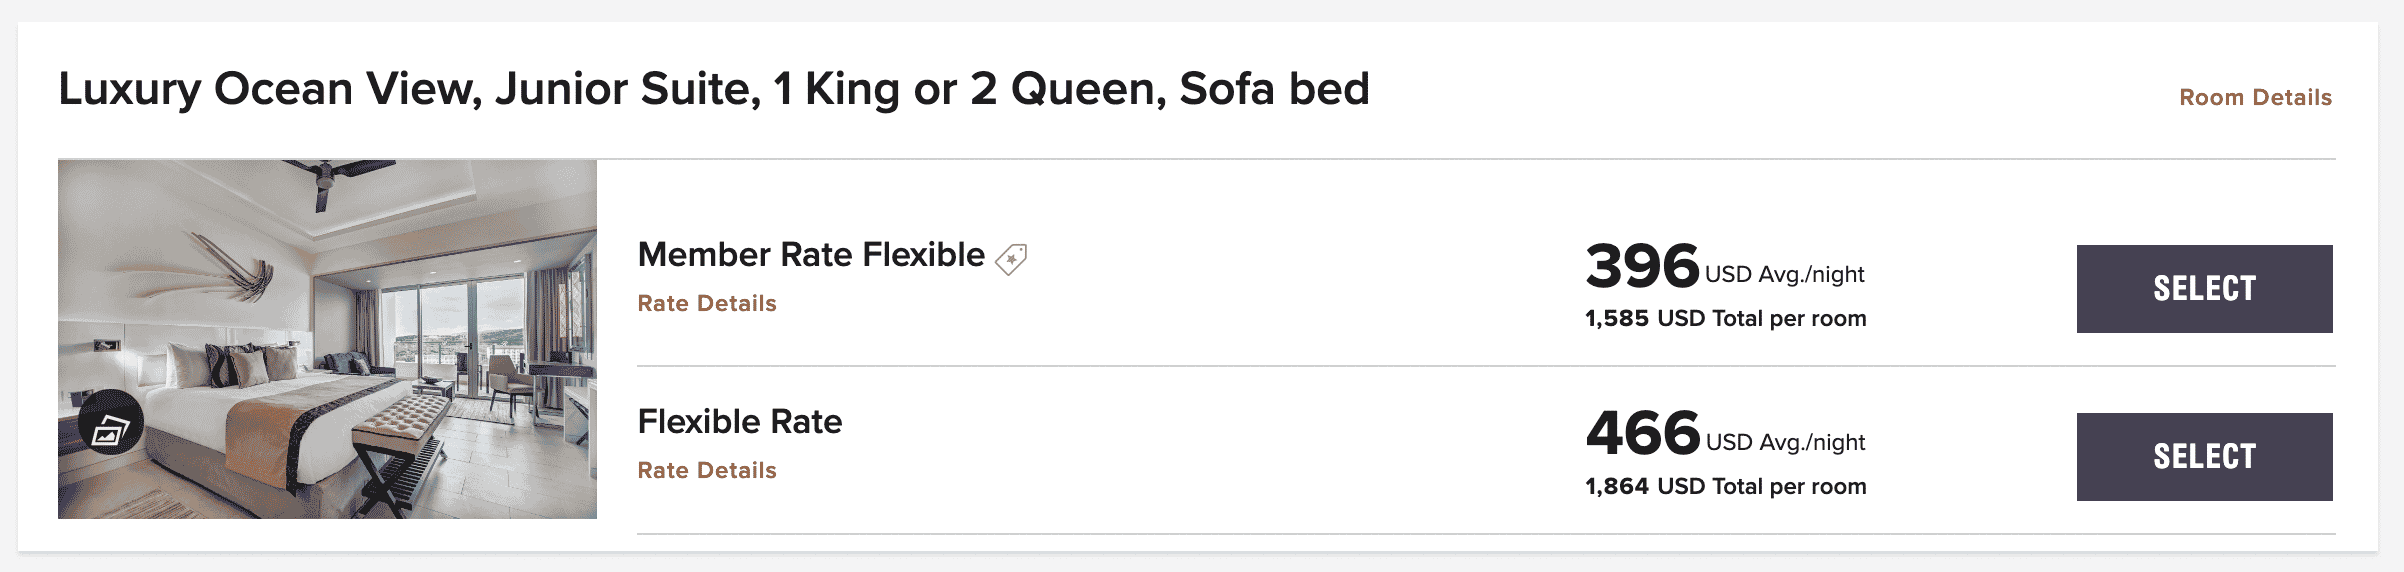The height and width of the screenshot is (572, 2404).
Task: Click the Luxury Ocean View room heading
Action: point(713,89)
